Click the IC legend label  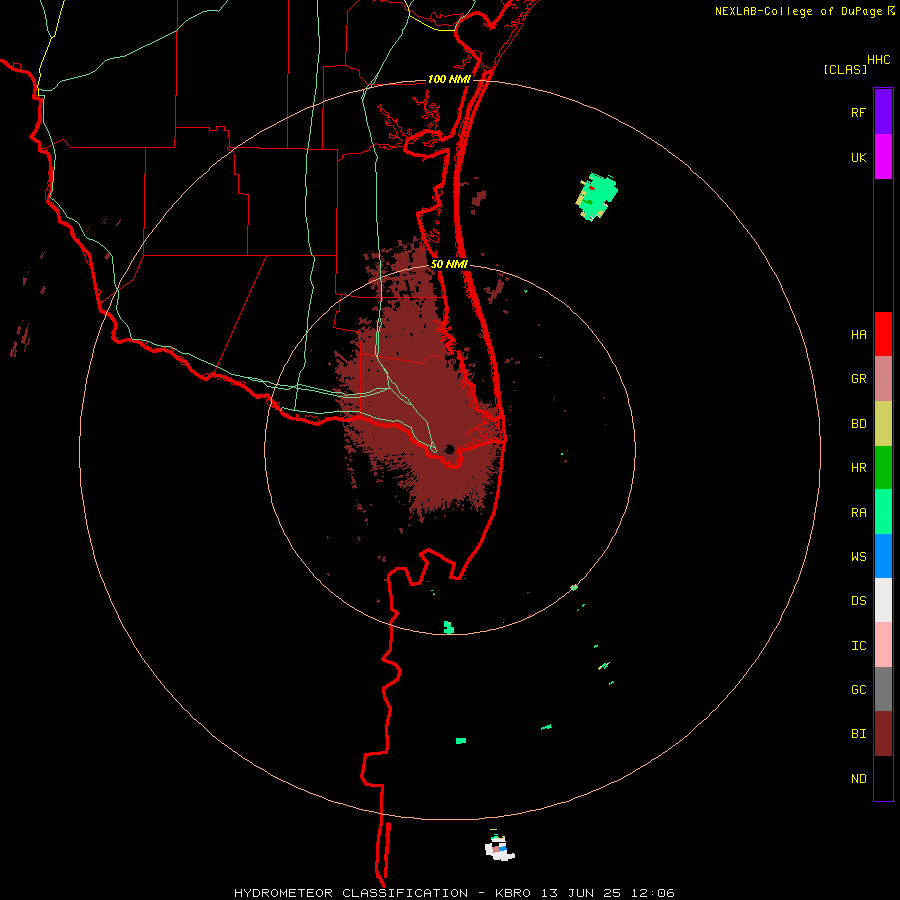tap(858, 645)
